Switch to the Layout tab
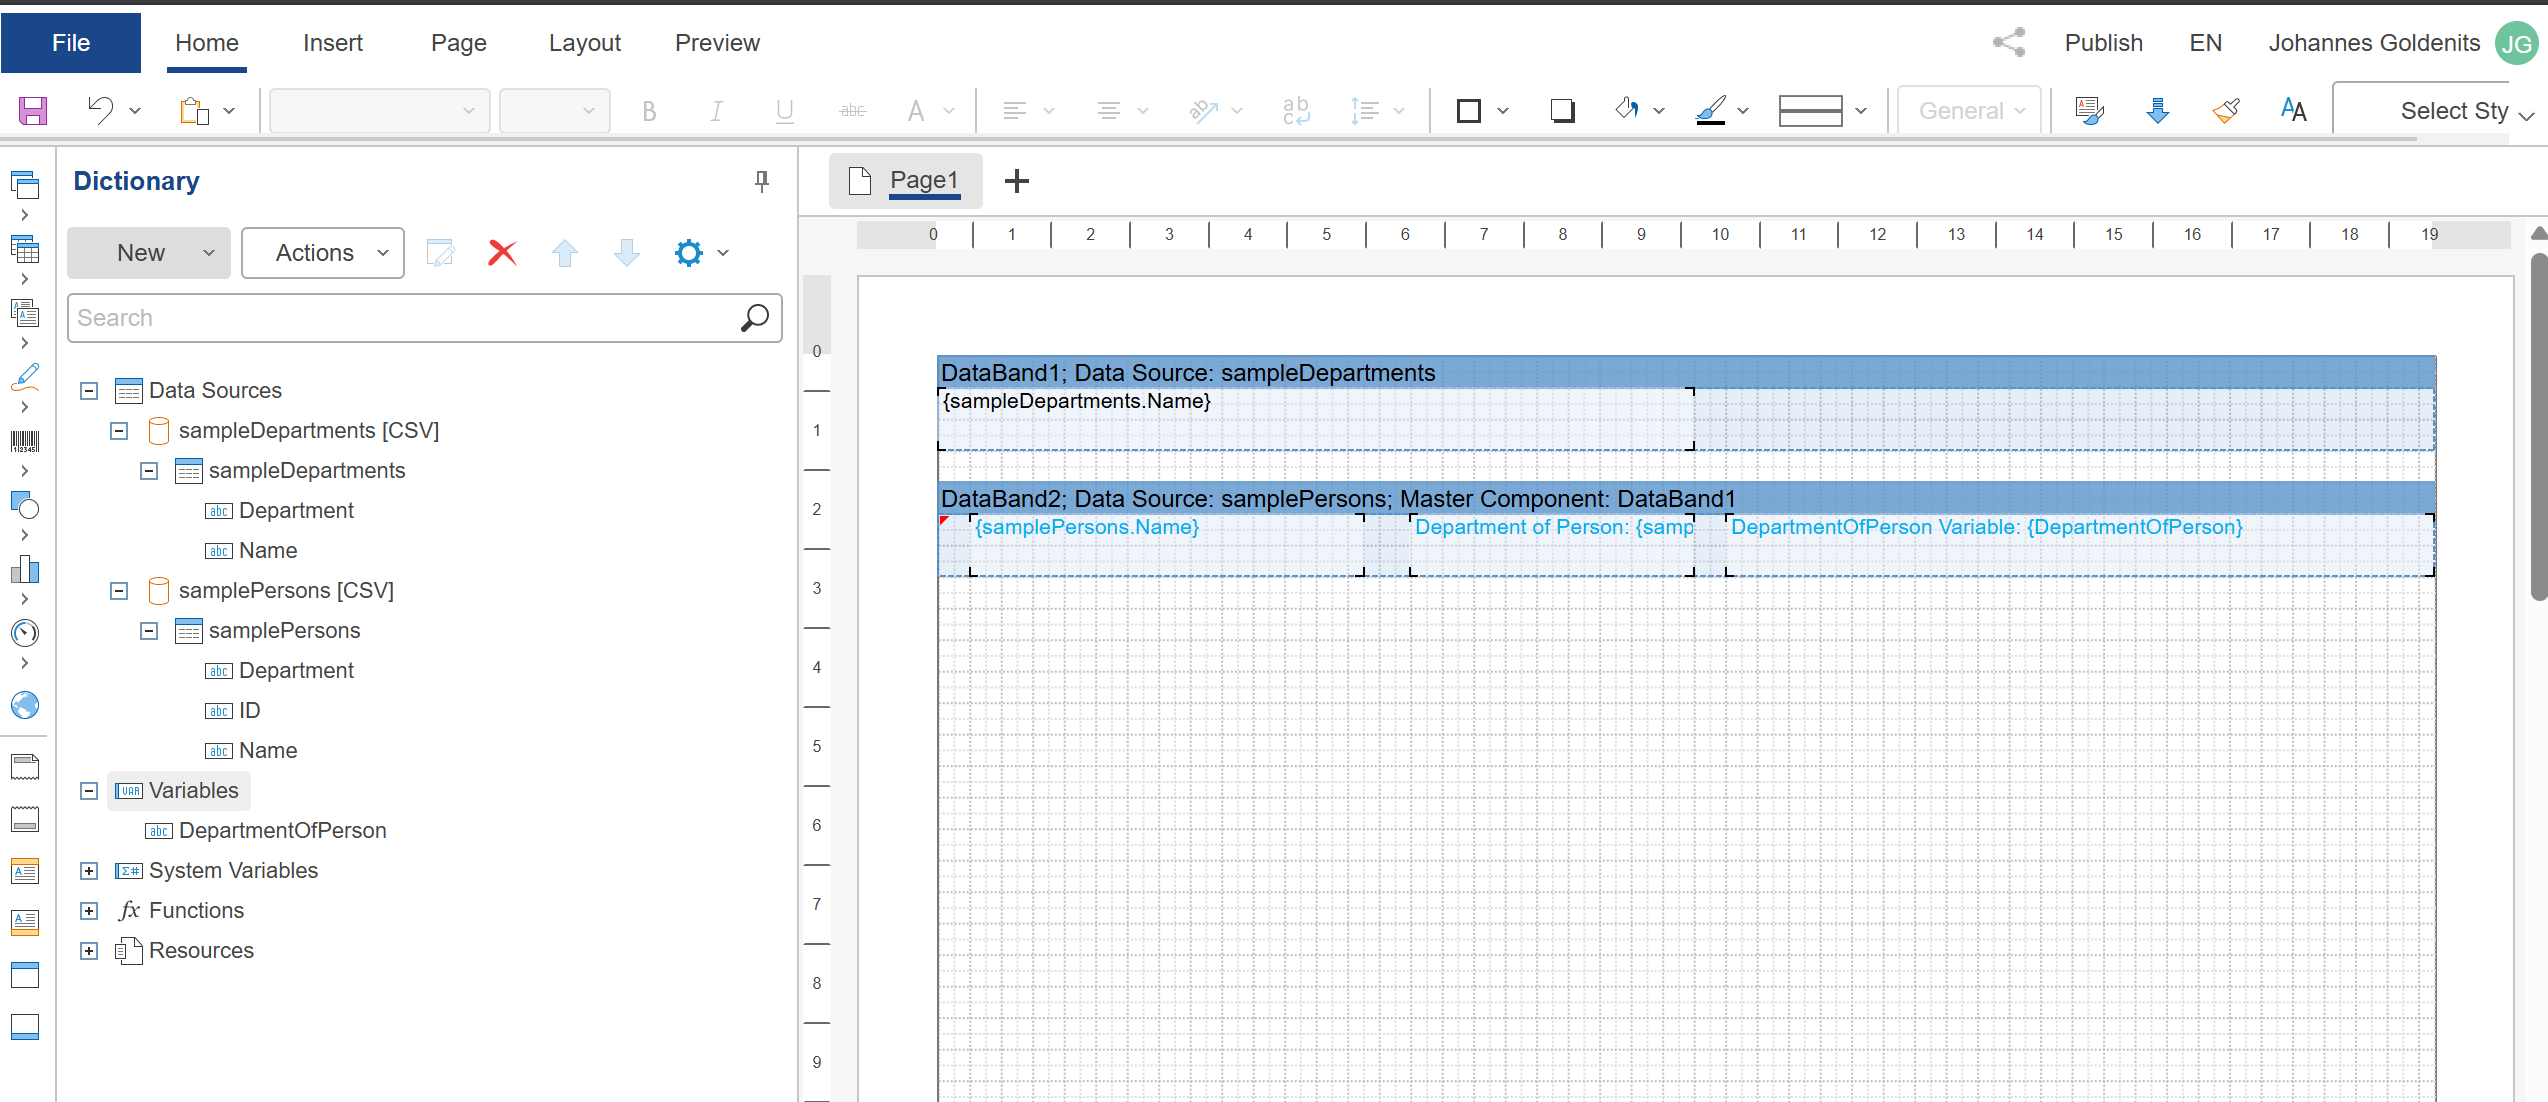The height and width of the screenshot is (1102, 2548). pyautogui.click(x=585, y=43)
